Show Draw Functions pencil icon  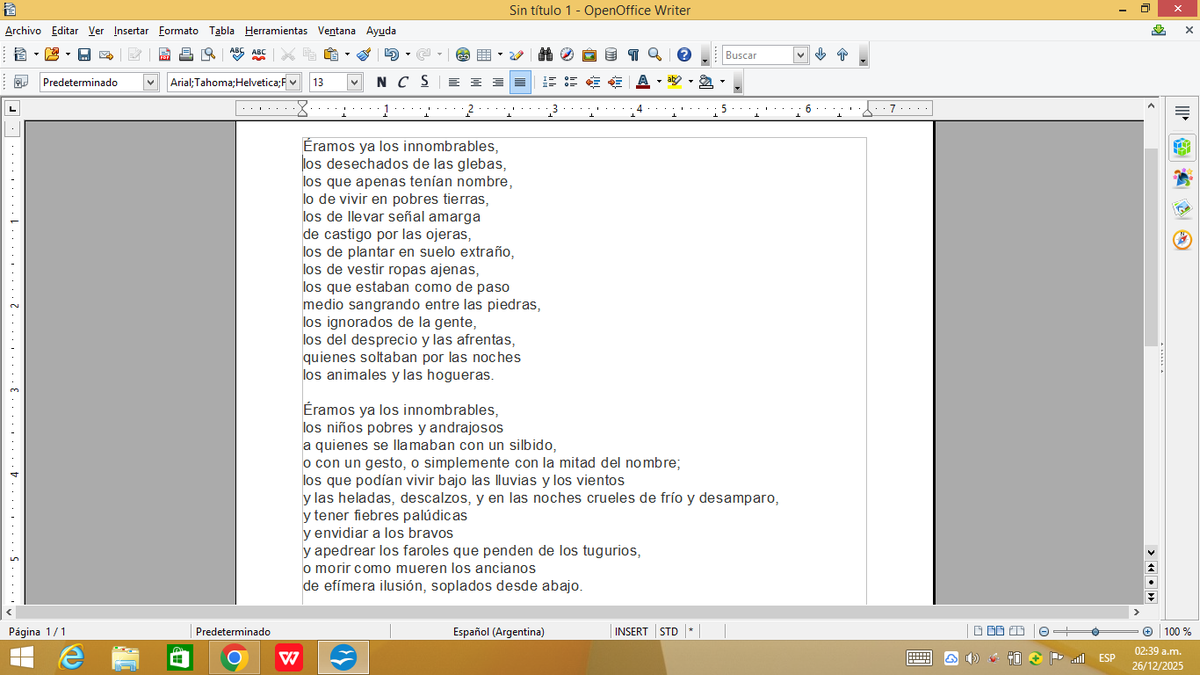(517, 55)
